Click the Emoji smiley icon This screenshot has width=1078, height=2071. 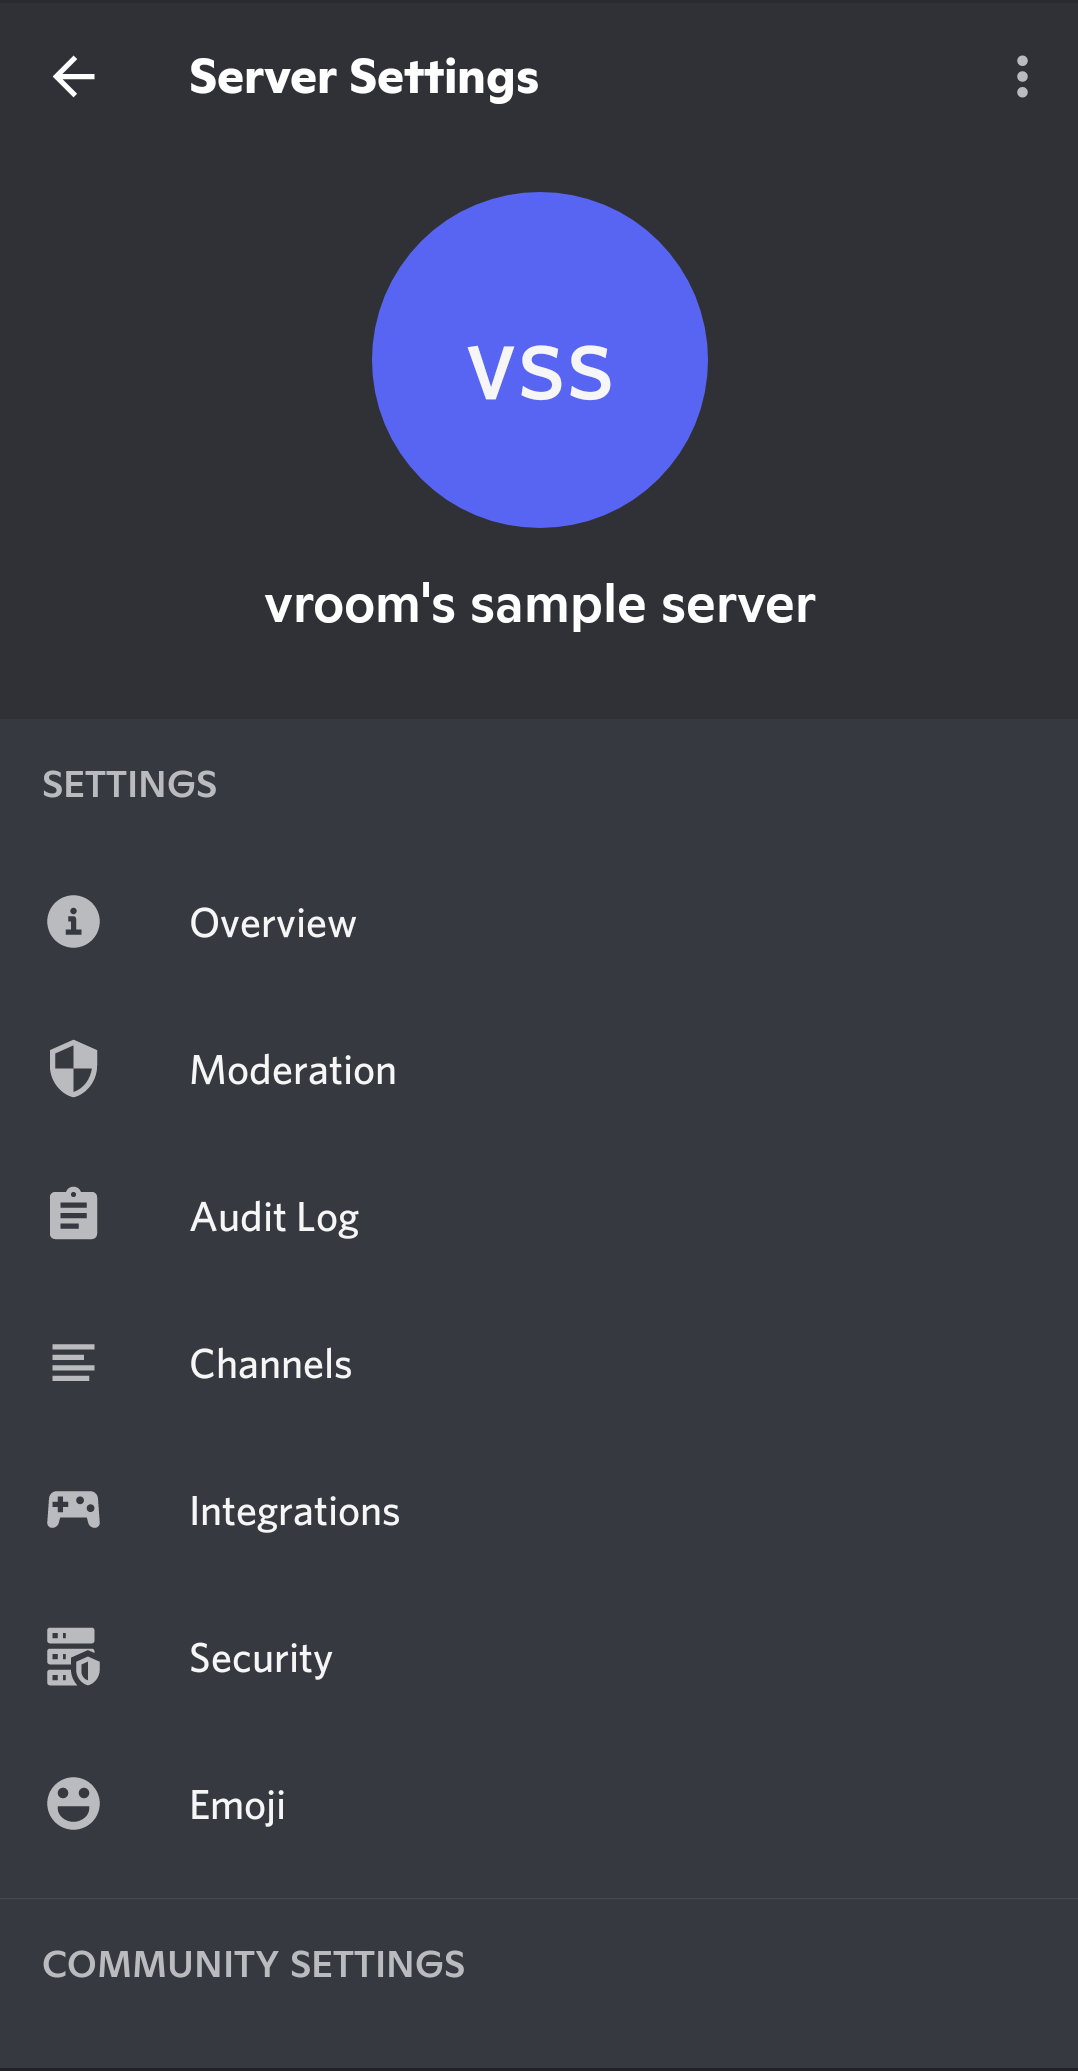[x=74, y=1804]
